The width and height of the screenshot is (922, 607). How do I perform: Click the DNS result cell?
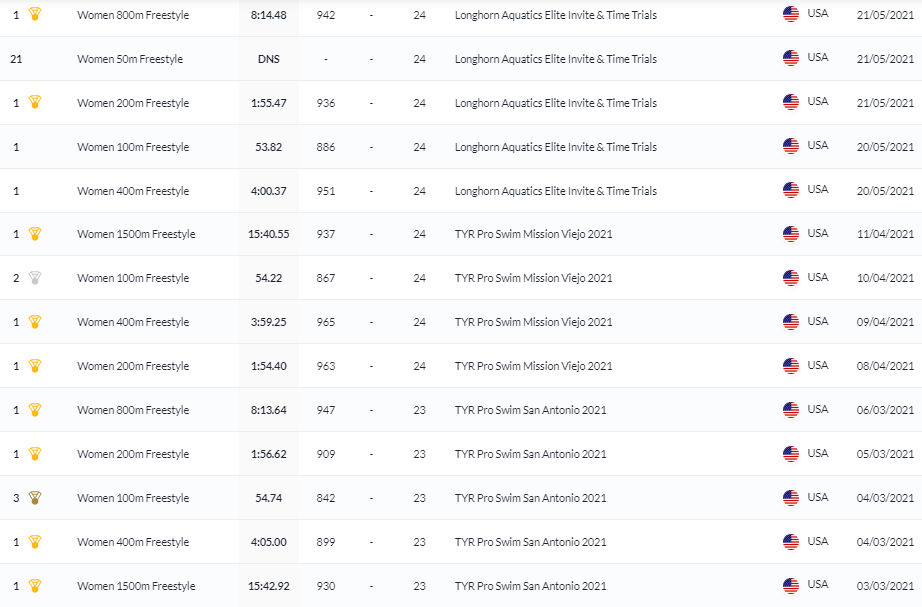point(268,59)
